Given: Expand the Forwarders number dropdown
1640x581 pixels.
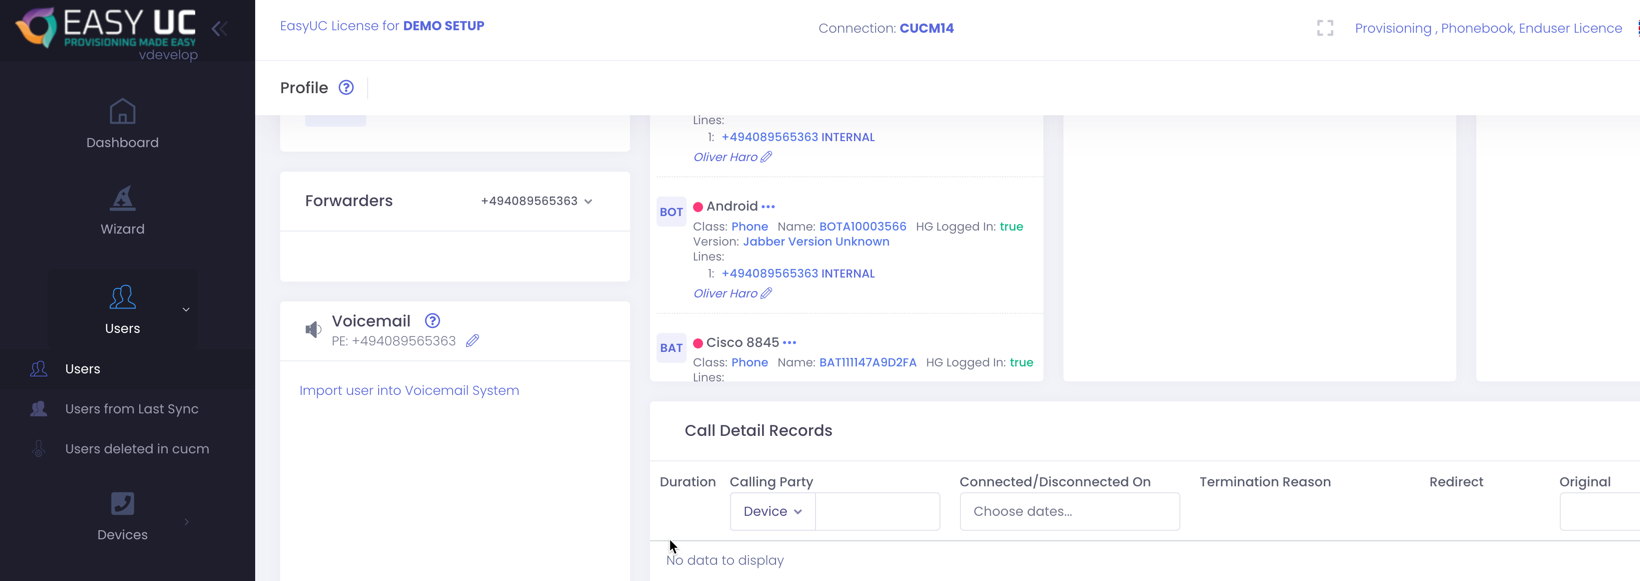Looking at the screenshot, I should [x=537, y=201].
